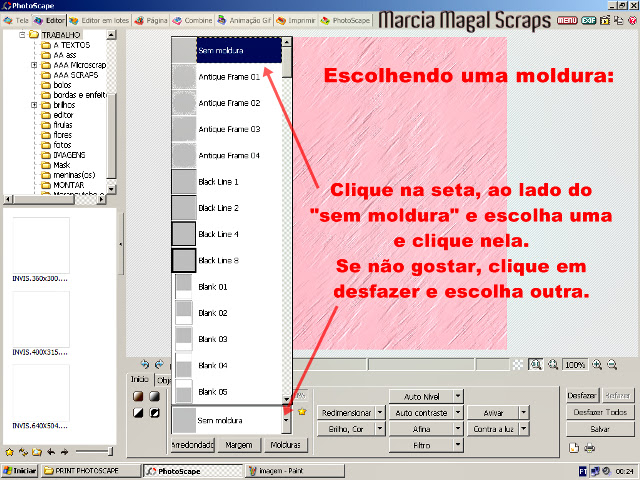Open the Sem moldura frame dropdown arrow
640x480 pixels.
286,420
